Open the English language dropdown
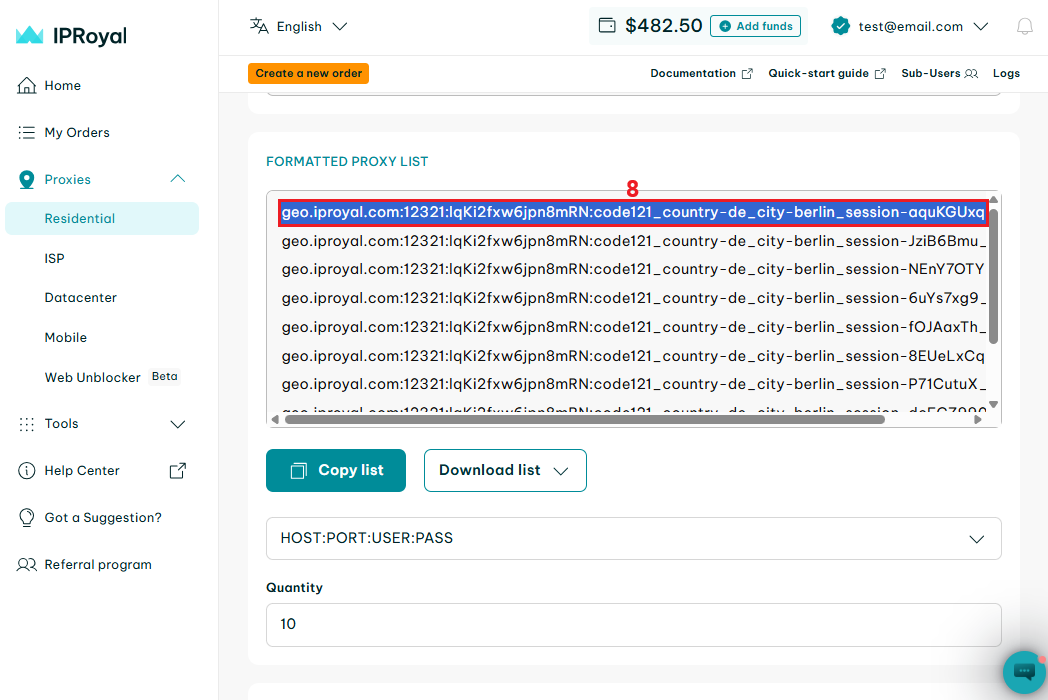Screen dimensions: 1048x700 [x=298, y=26]
